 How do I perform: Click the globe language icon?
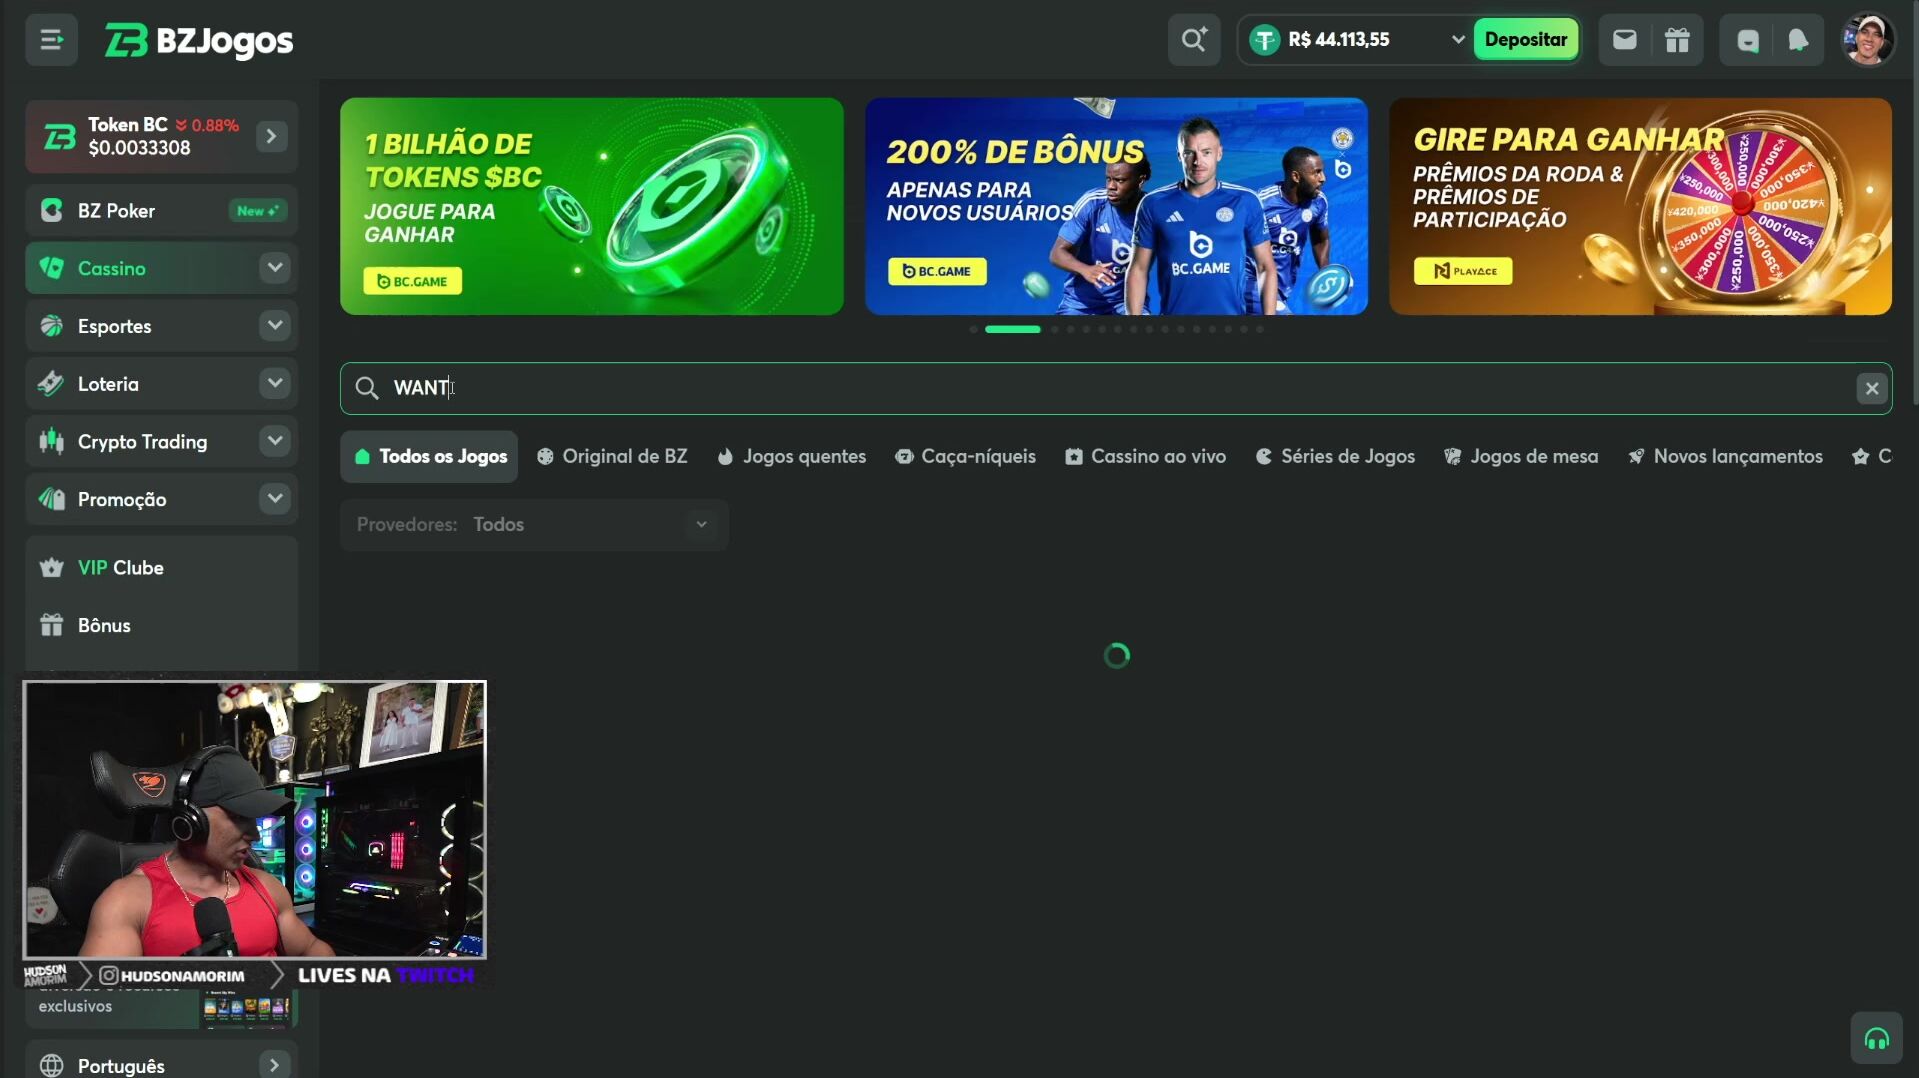52,1066
